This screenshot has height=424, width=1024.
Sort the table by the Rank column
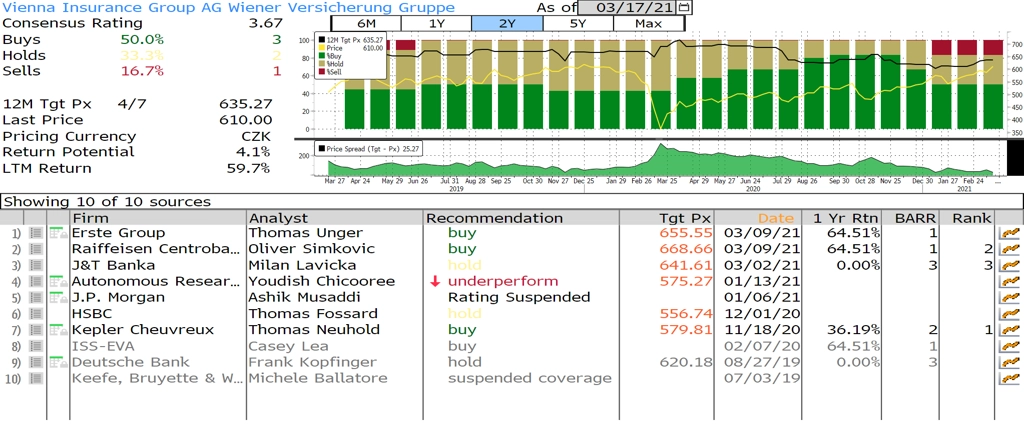pyautogui.click(x=969, y=218)
